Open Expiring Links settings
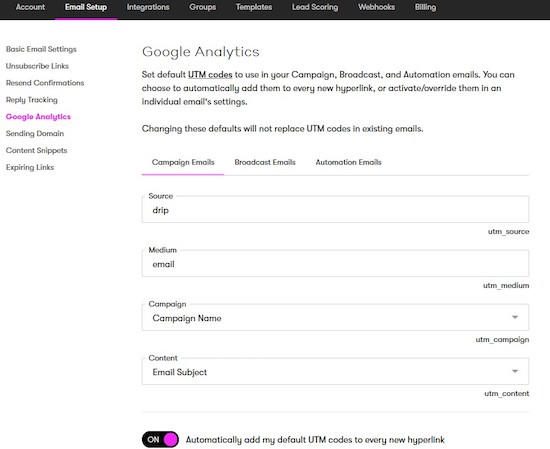550x449 pixels. coord(30,167)
